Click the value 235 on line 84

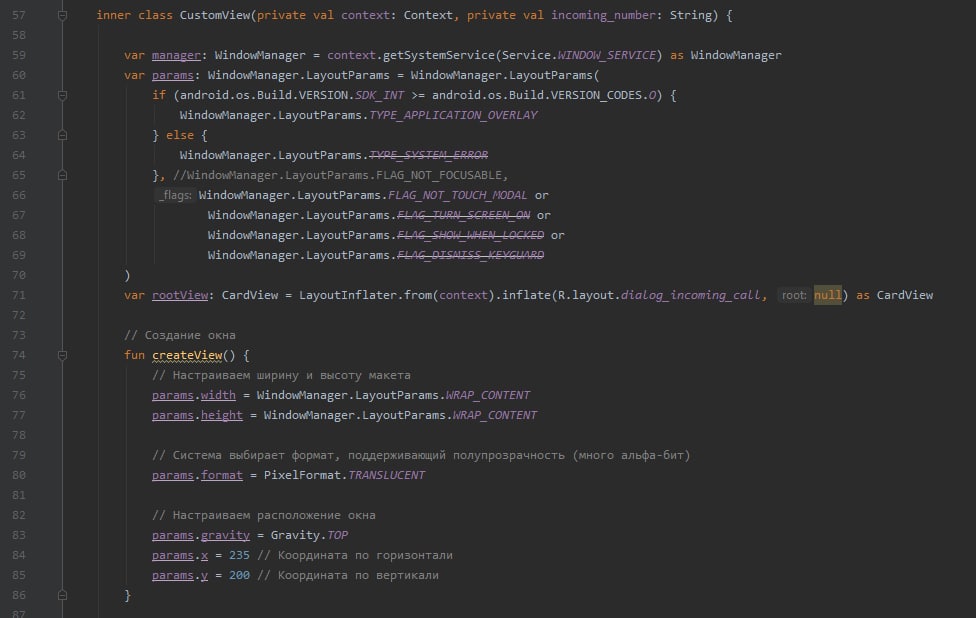239,555
